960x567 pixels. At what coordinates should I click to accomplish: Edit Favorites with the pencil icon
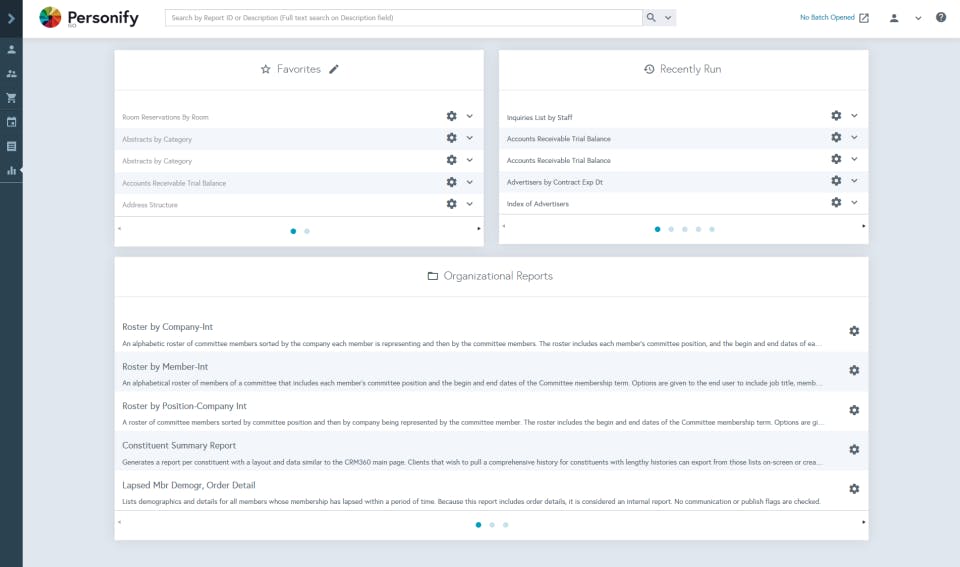334,69
